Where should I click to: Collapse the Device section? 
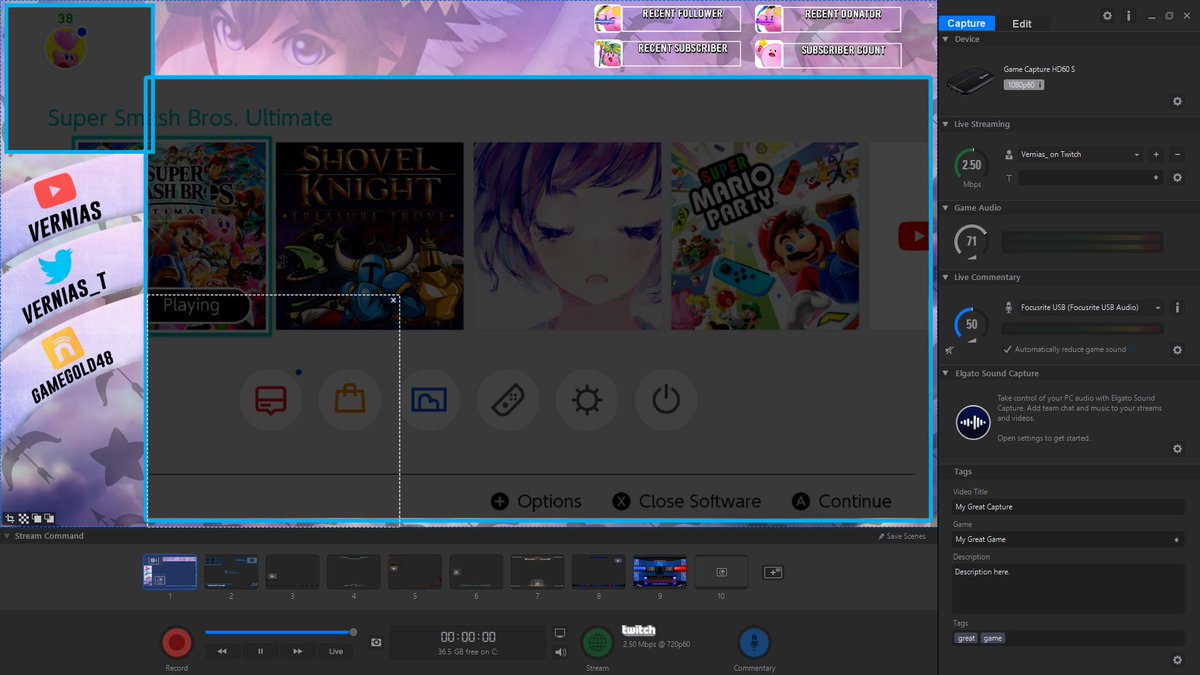[x=947, y=39]
